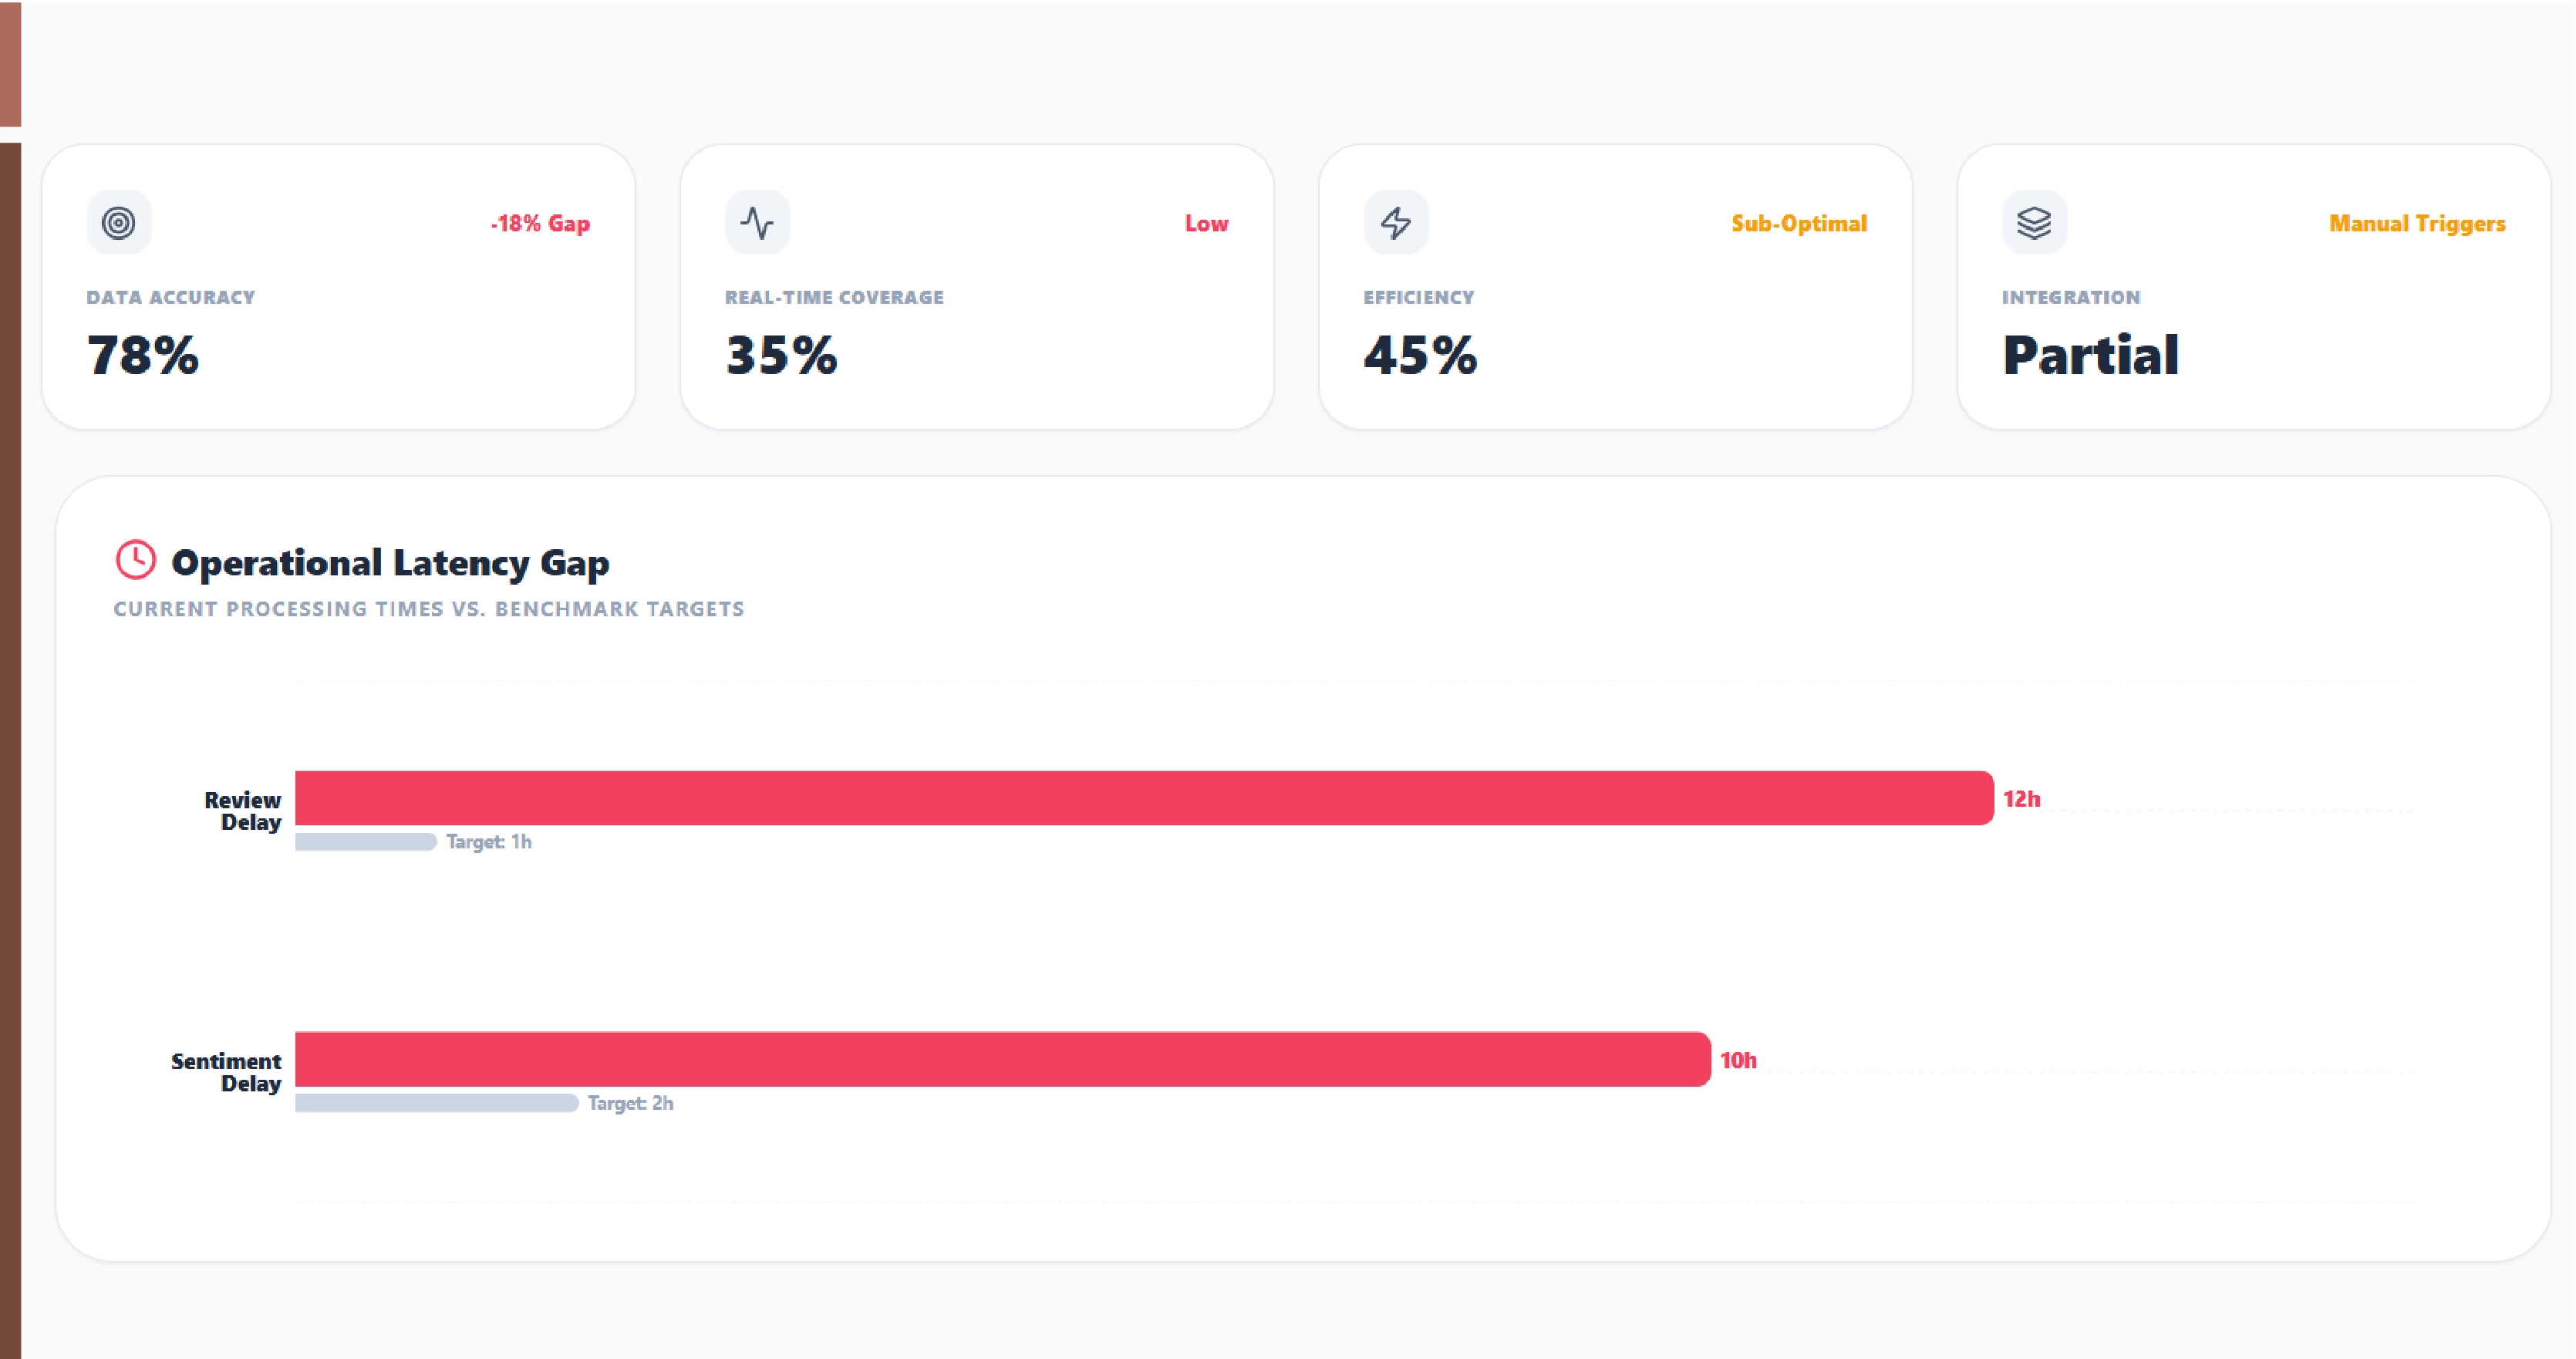Select the red Sentiment Delay bar

pos(1002,1059)
